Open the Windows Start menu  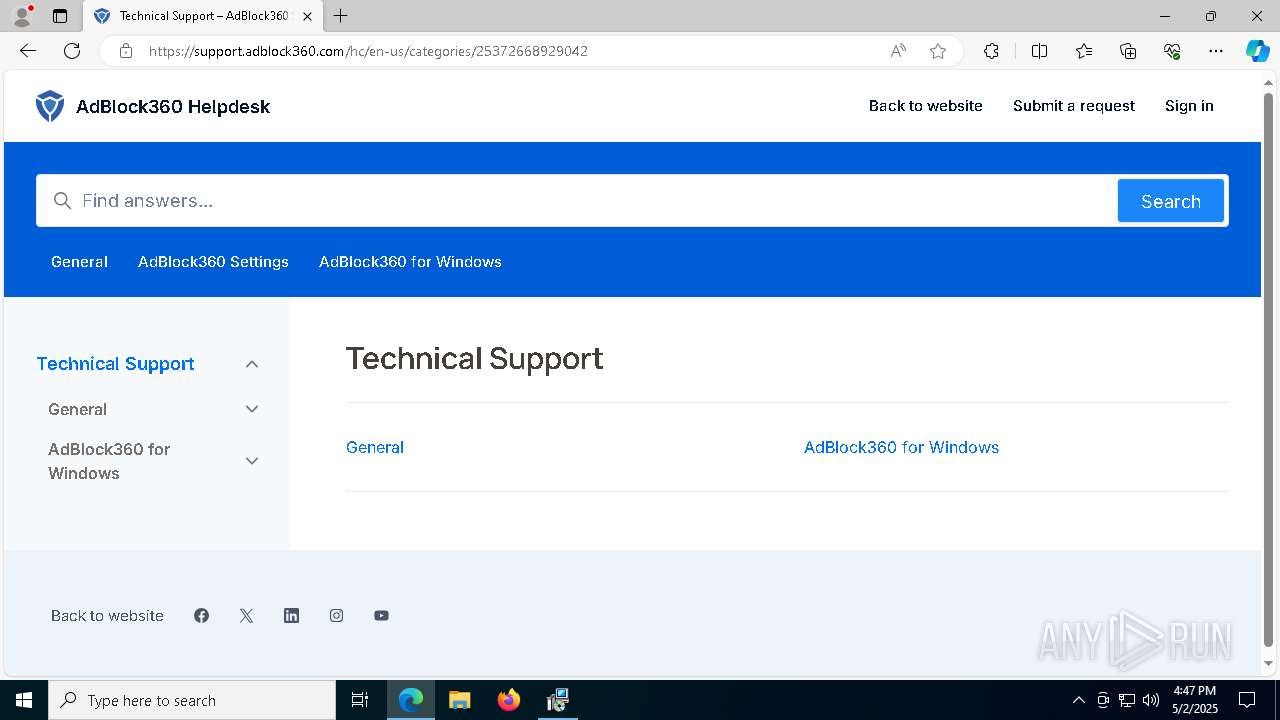(x=24, y=700)
